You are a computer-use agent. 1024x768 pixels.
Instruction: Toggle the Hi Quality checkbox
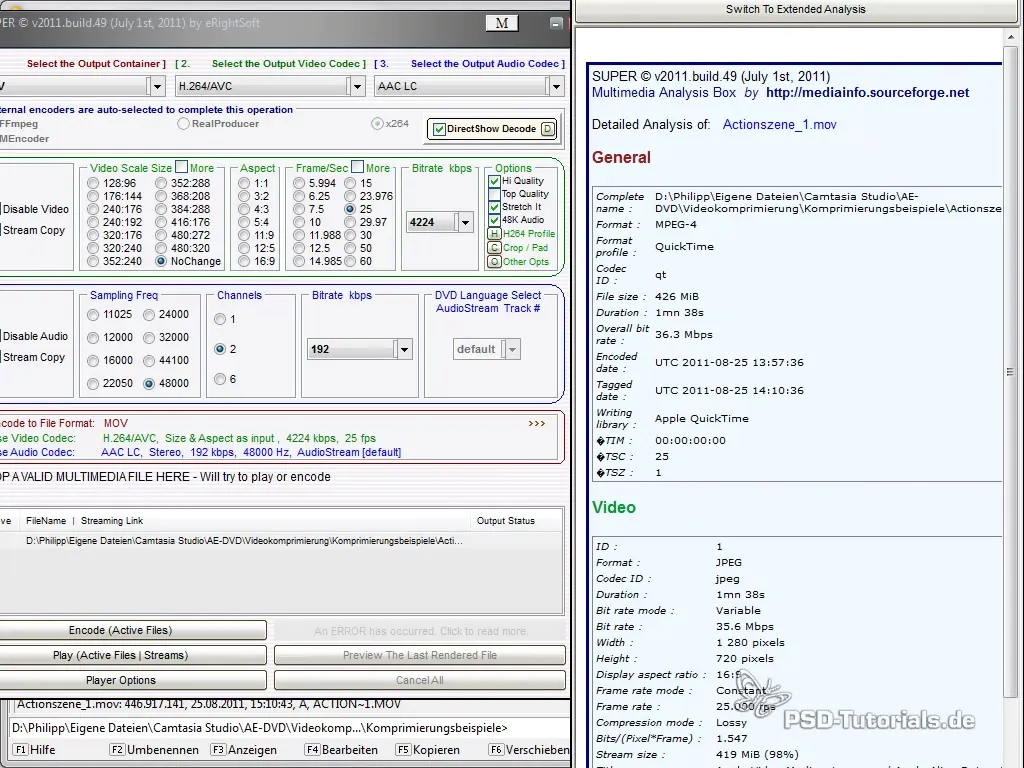(x=494, y=181)
